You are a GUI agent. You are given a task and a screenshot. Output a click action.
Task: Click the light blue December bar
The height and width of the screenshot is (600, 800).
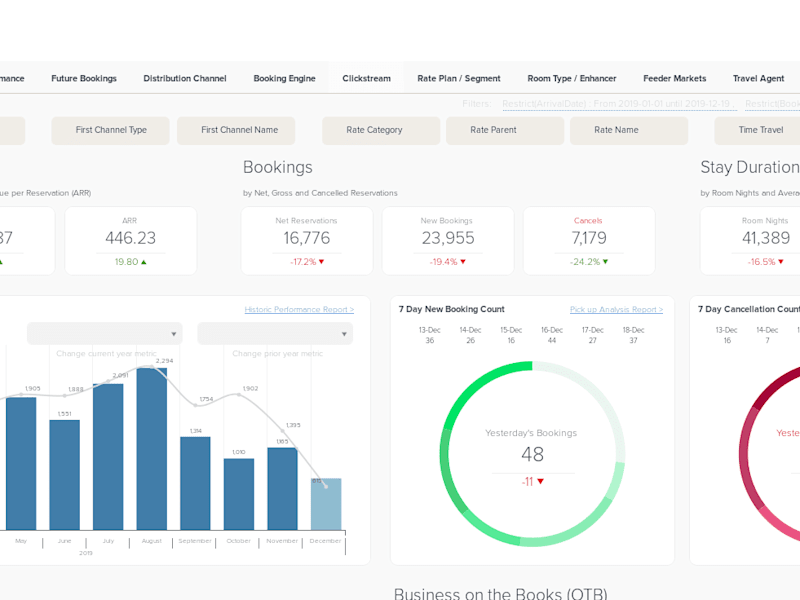(326, 504)
